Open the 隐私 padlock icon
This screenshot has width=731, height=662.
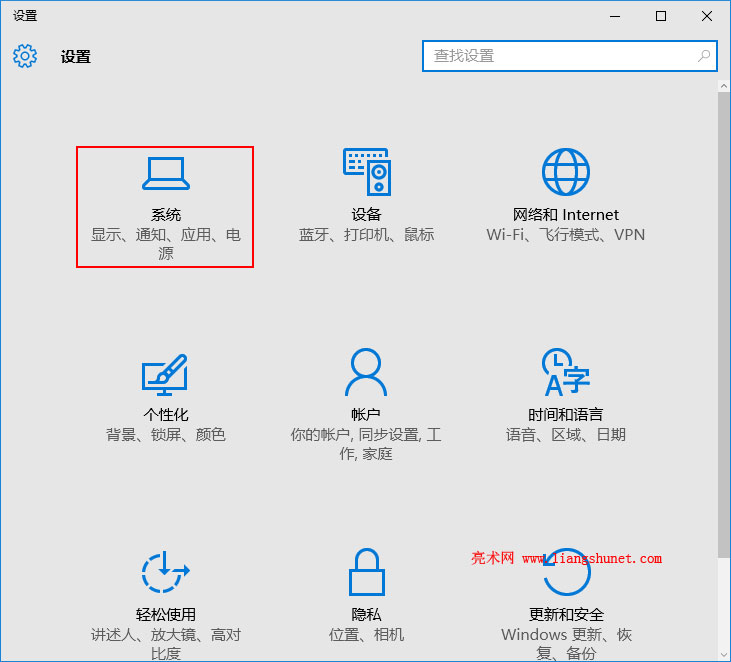[367, 572]
